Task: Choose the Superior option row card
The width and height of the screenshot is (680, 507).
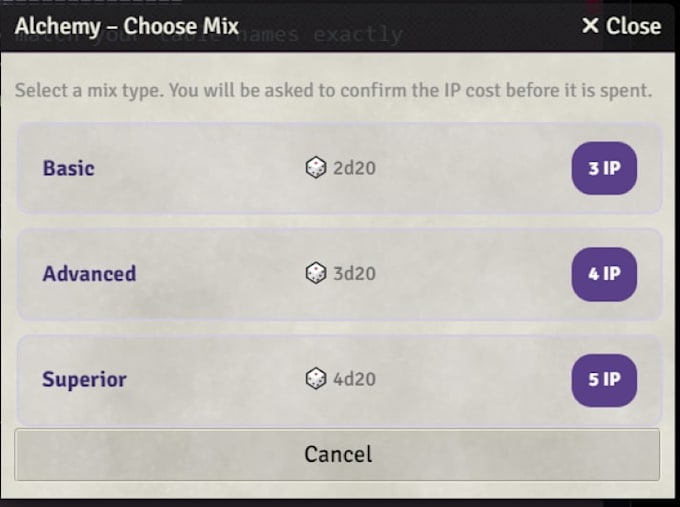Action: (340, 380)
